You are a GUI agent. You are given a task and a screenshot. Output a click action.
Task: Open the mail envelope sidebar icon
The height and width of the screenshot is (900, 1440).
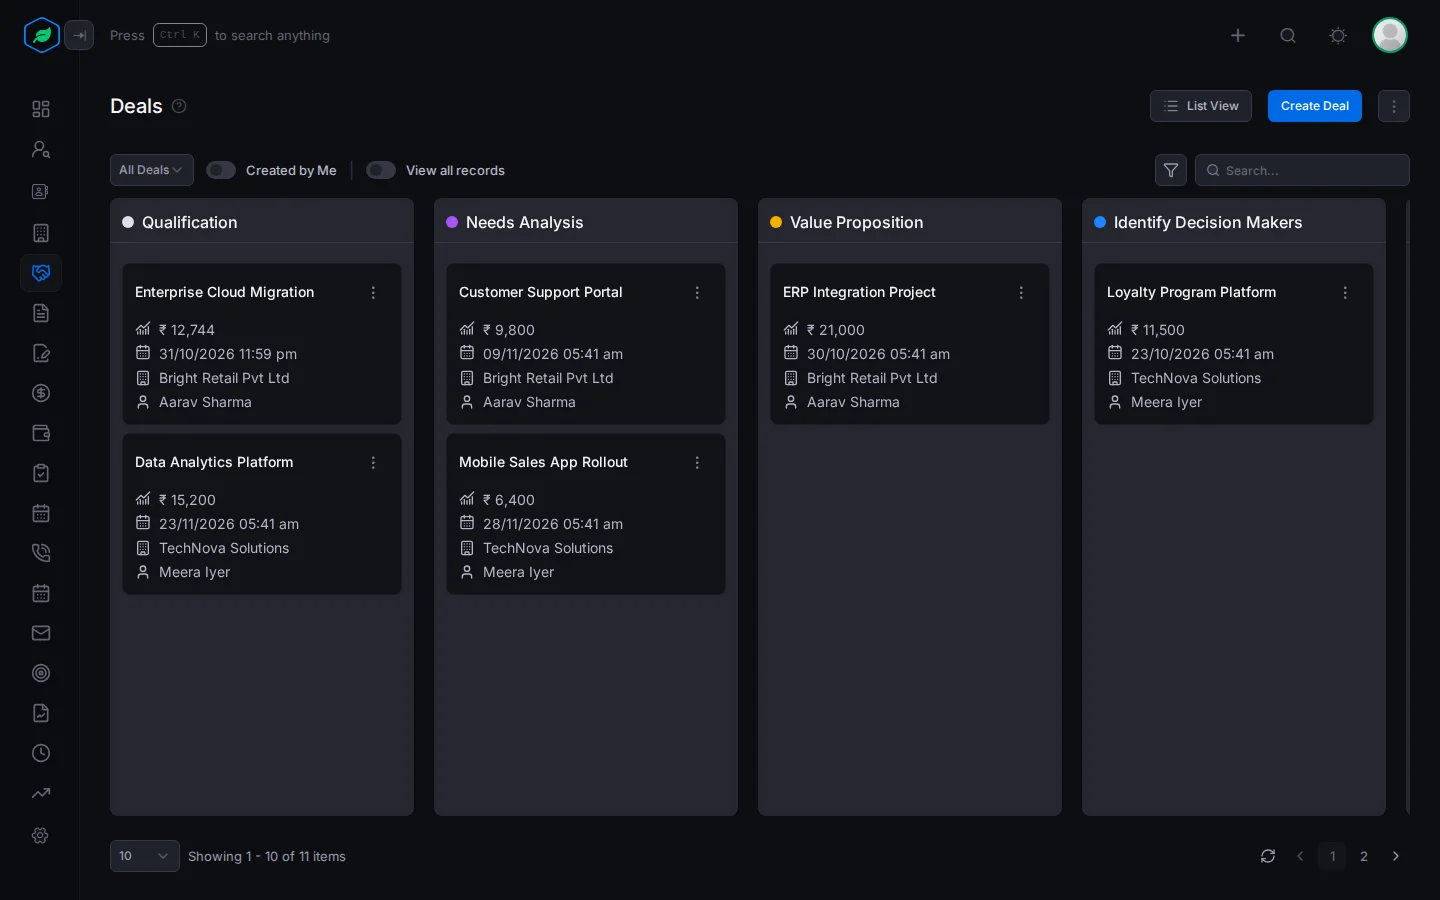41,633
